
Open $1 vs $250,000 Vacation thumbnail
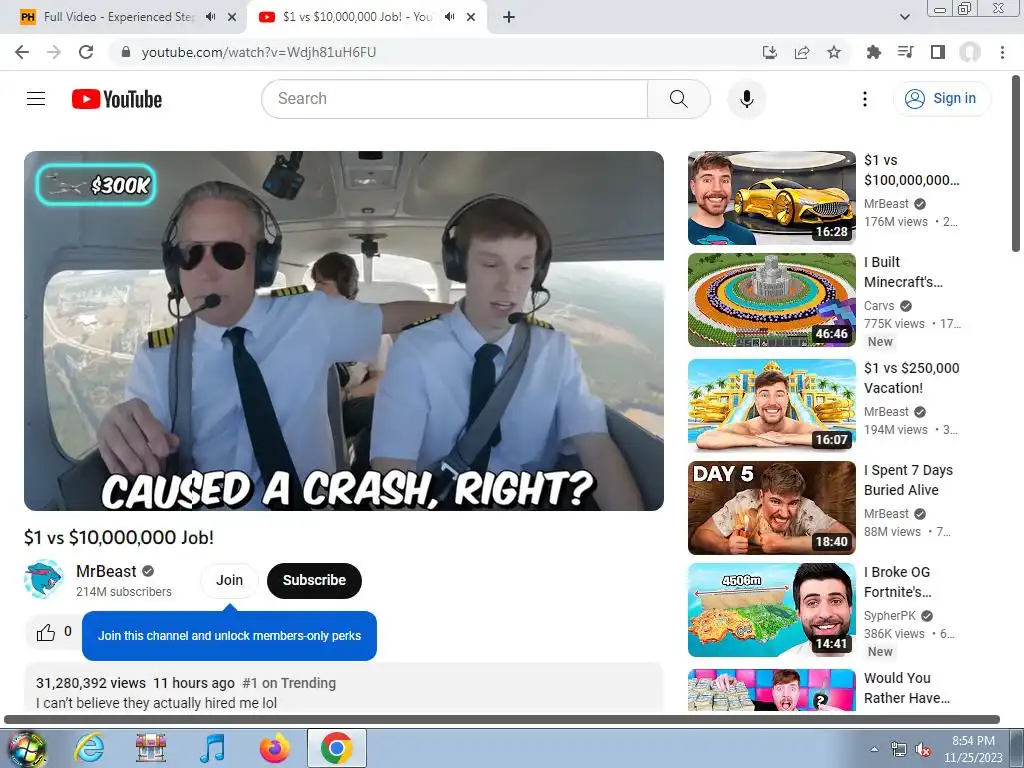click(x=771, y=405)
